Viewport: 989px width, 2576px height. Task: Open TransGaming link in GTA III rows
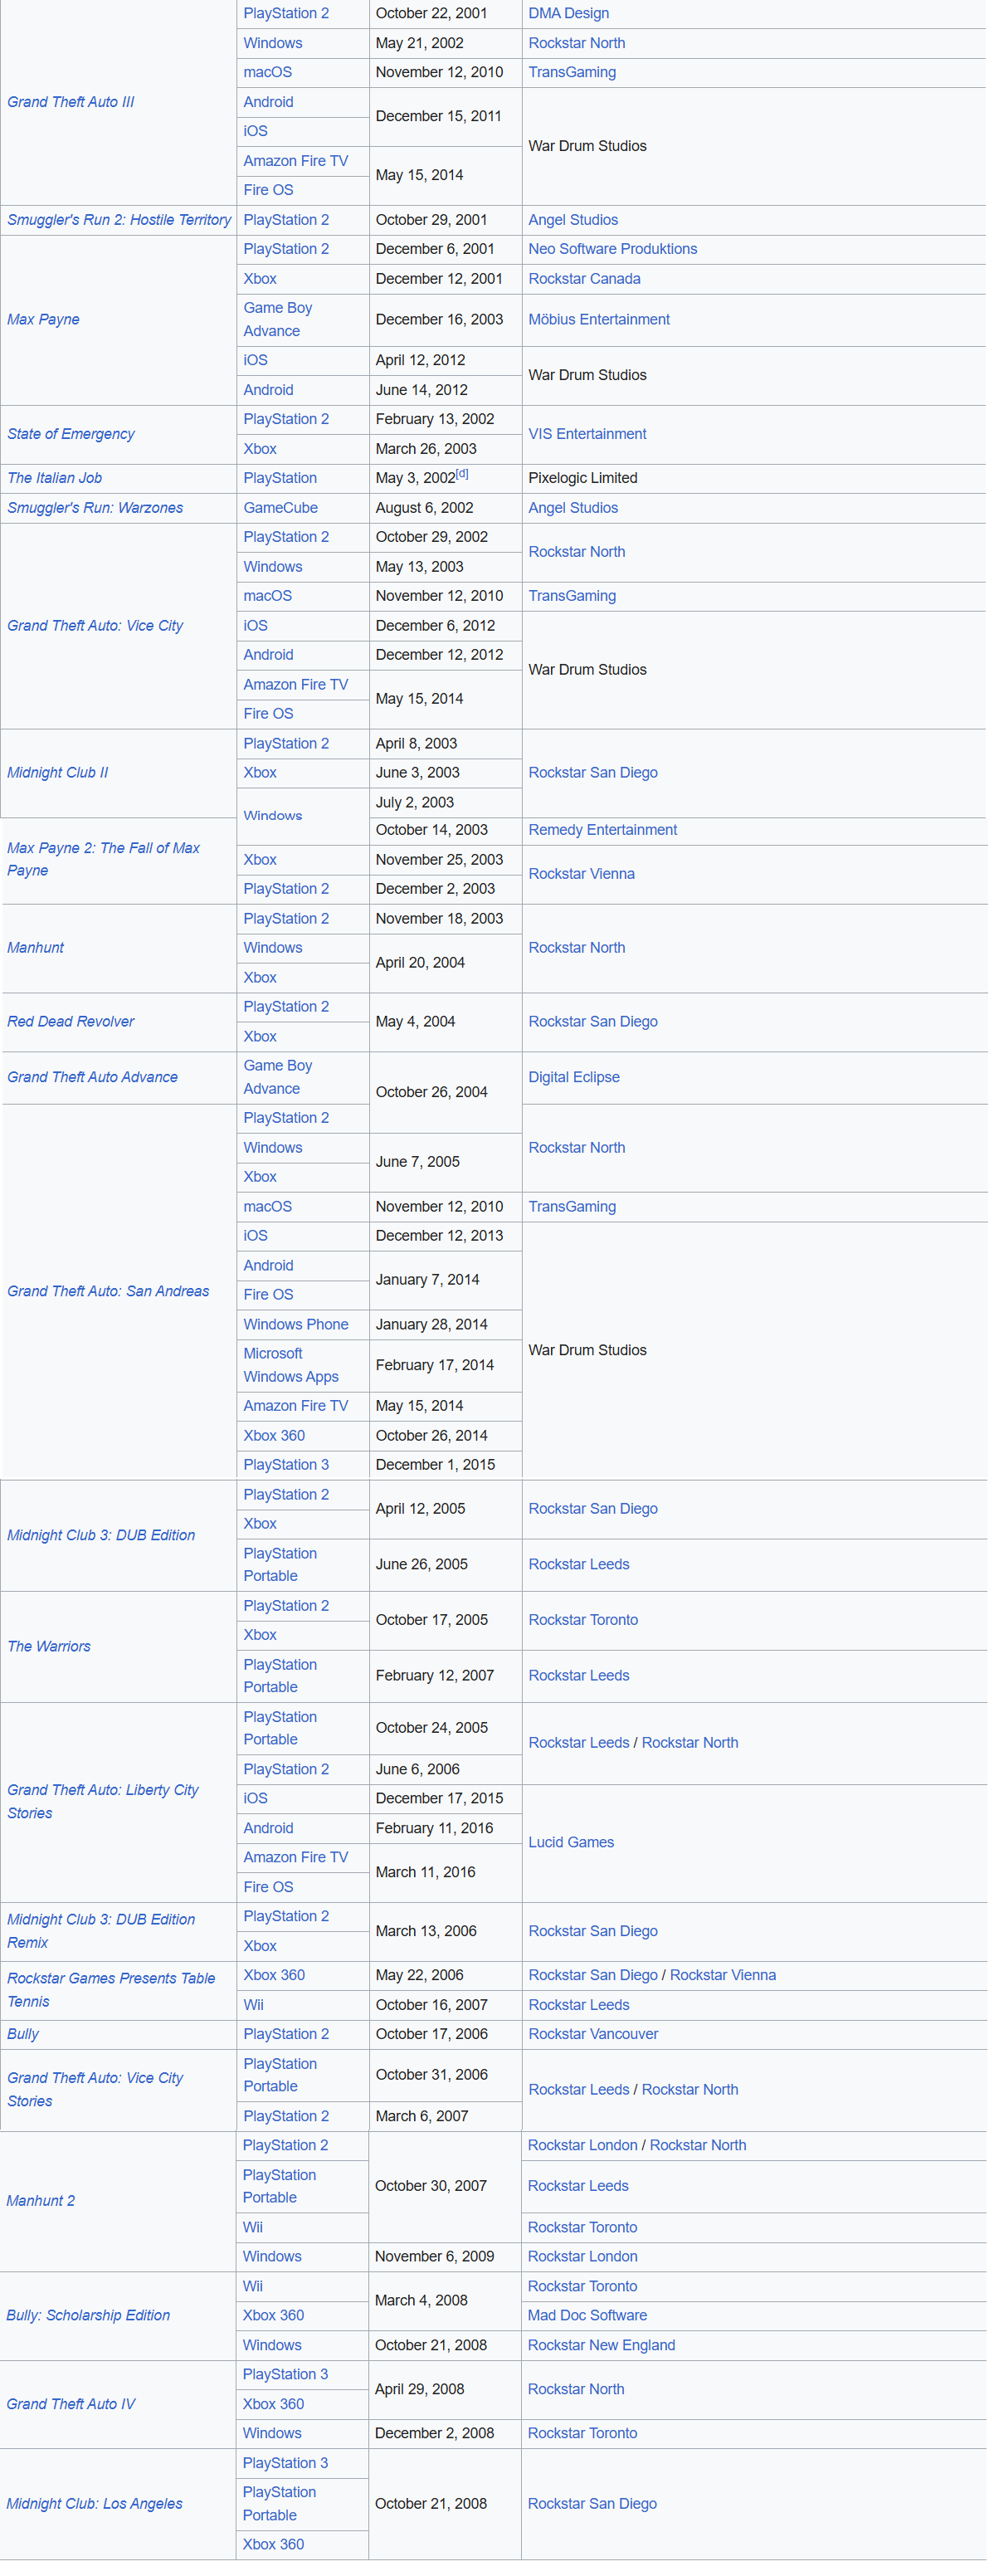(572, 72)
